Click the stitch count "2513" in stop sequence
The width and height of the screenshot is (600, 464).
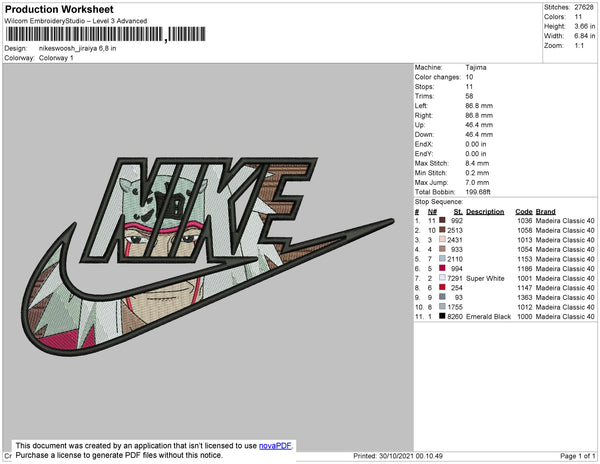(455, 230)
